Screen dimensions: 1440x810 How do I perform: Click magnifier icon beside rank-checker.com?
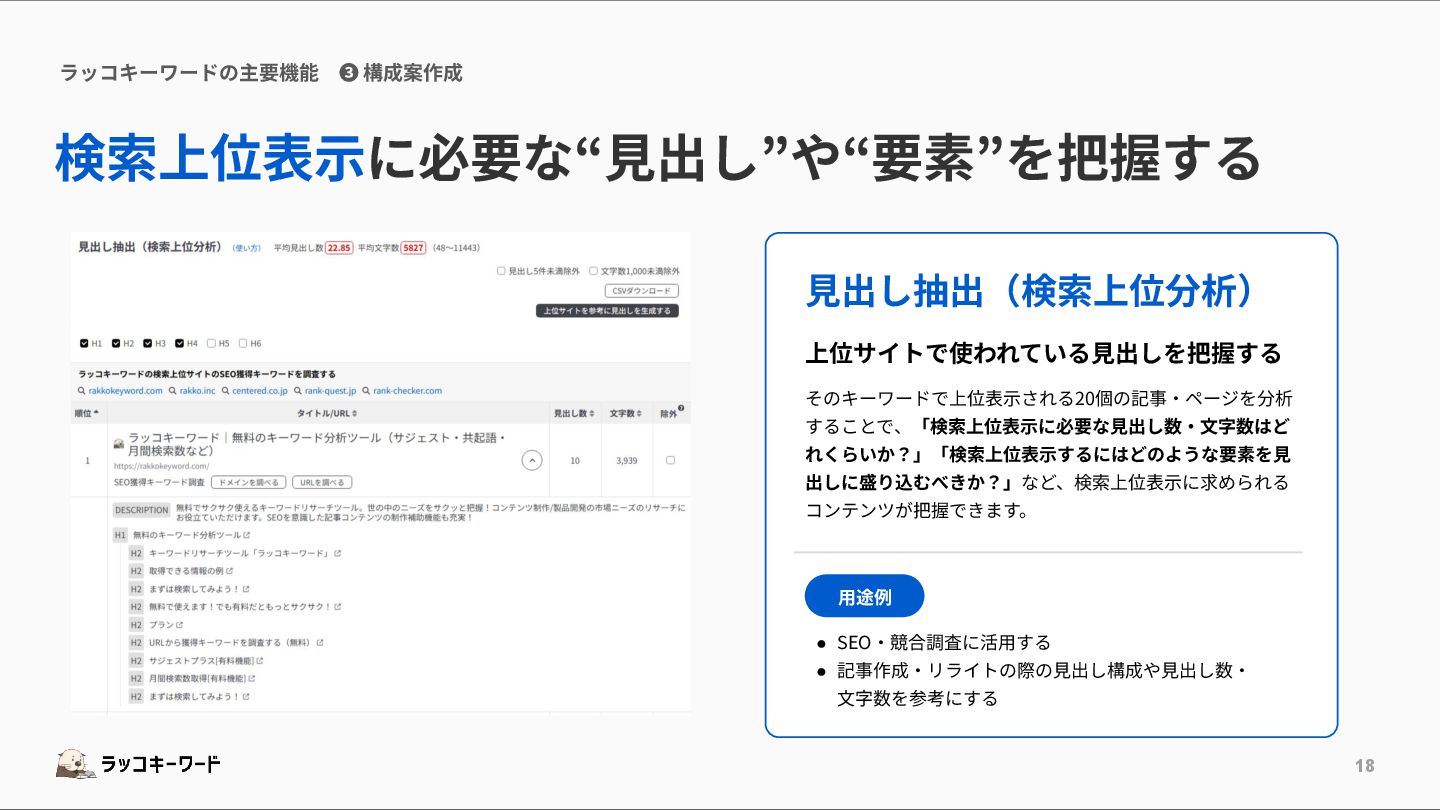(x=366, y=391)
